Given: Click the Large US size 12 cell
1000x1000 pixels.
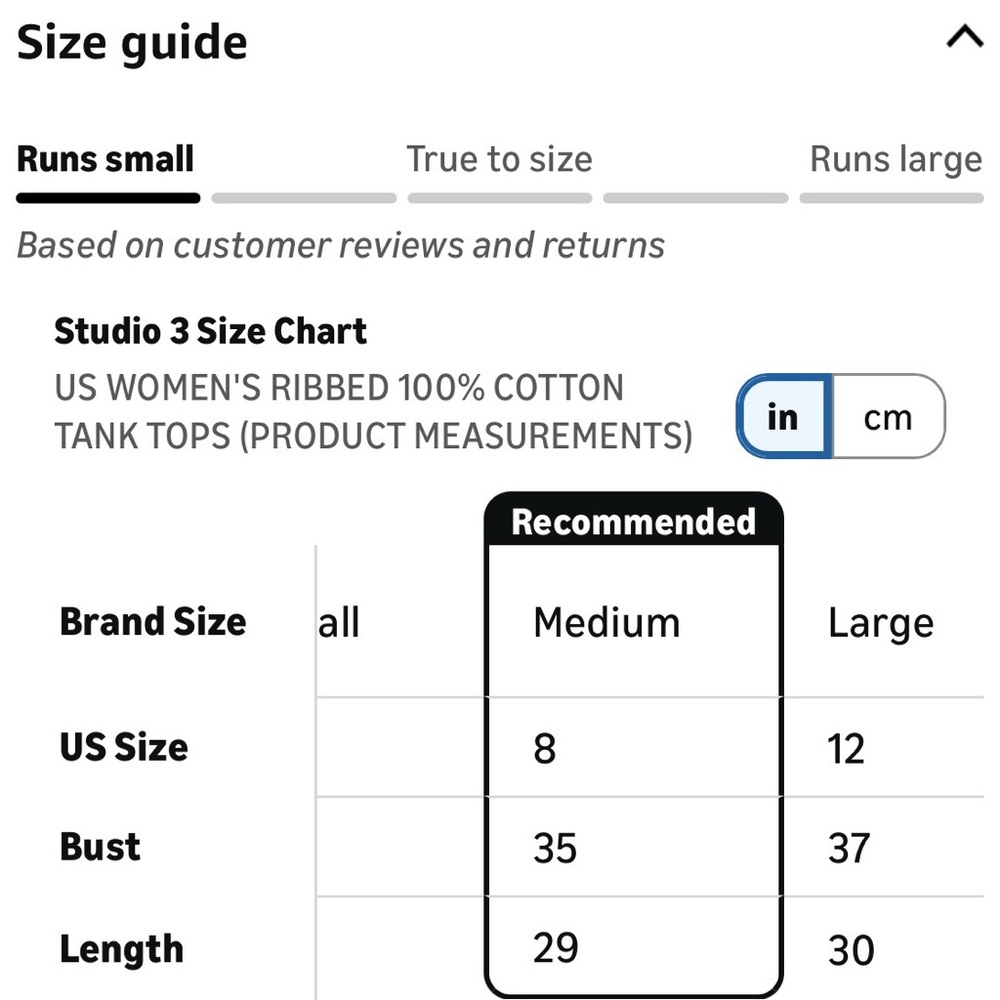Looking at the screenshot, I should point(846,748).
